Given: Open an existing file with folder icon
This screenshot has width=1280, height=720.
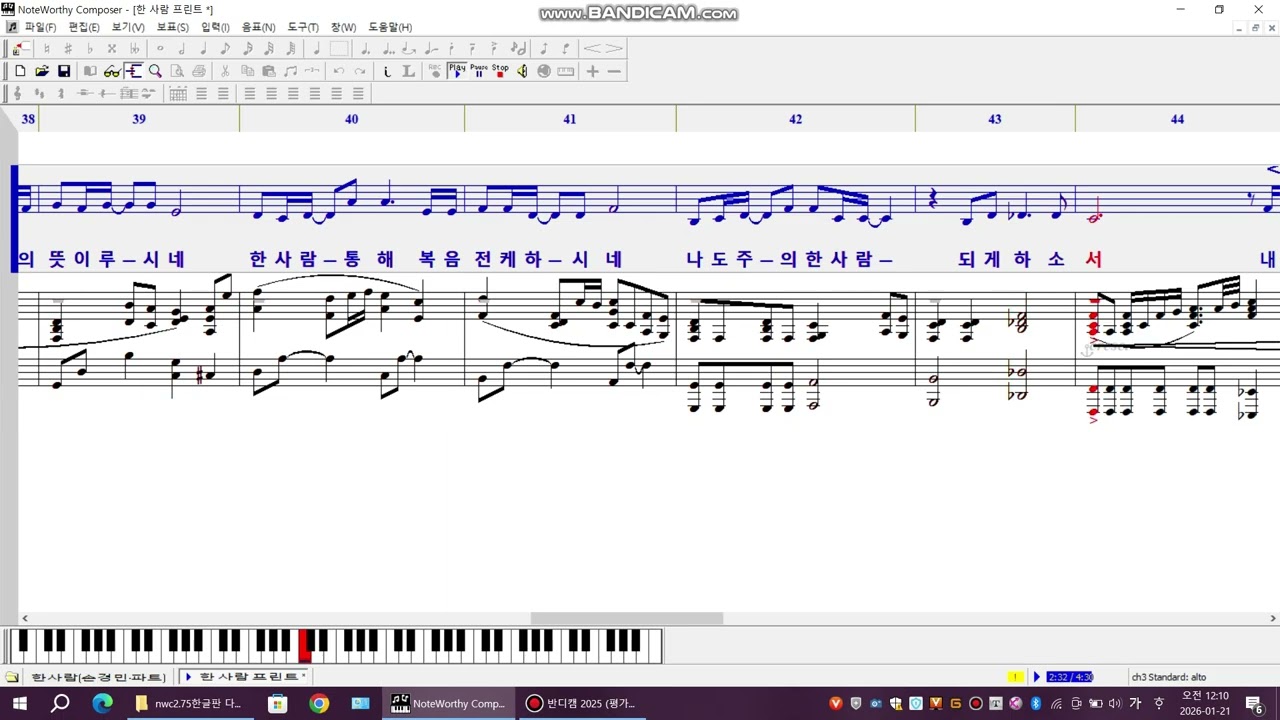Looking at the screenshot, I should (42, 71).
